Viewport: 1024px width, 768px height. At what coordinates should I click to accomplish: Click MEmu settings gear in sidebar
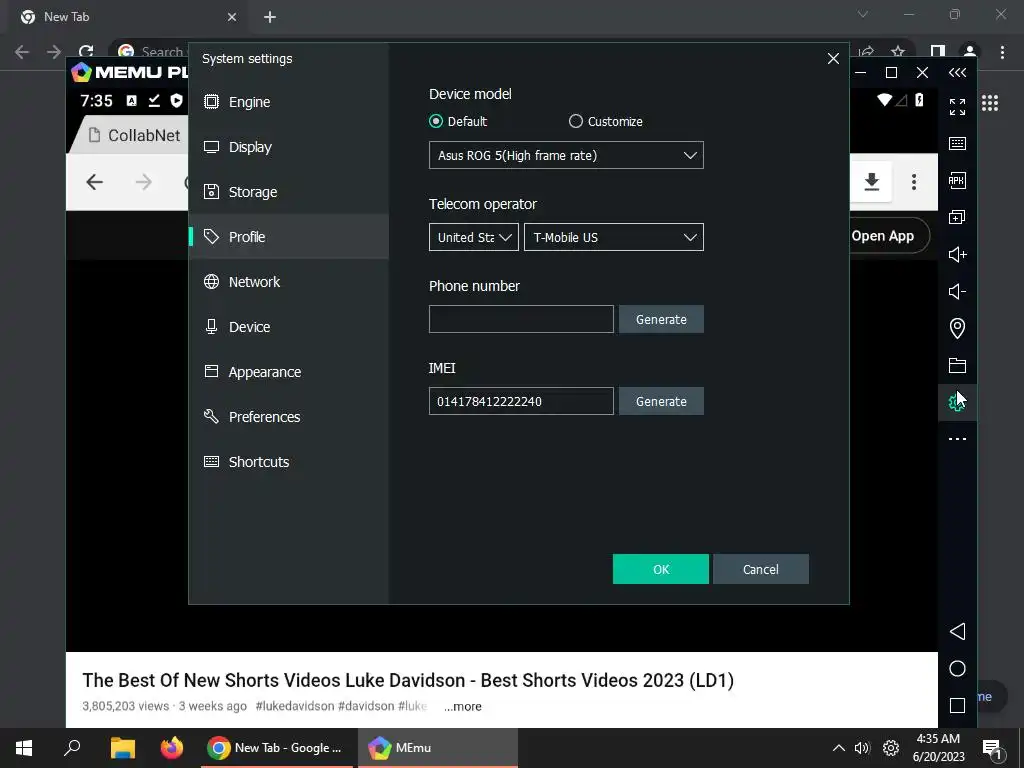[955, 402]
